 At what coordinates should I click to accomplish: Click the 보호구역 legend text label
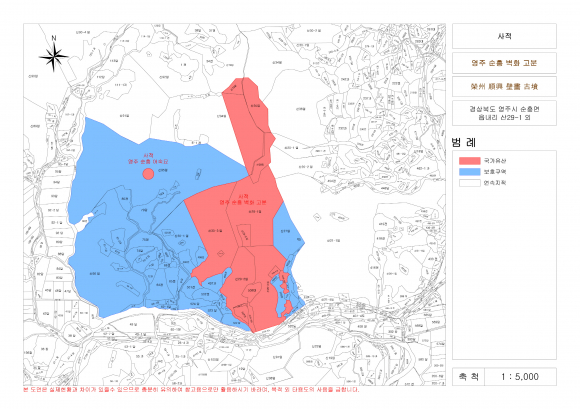pyautogui.click(x=495, y=172)
